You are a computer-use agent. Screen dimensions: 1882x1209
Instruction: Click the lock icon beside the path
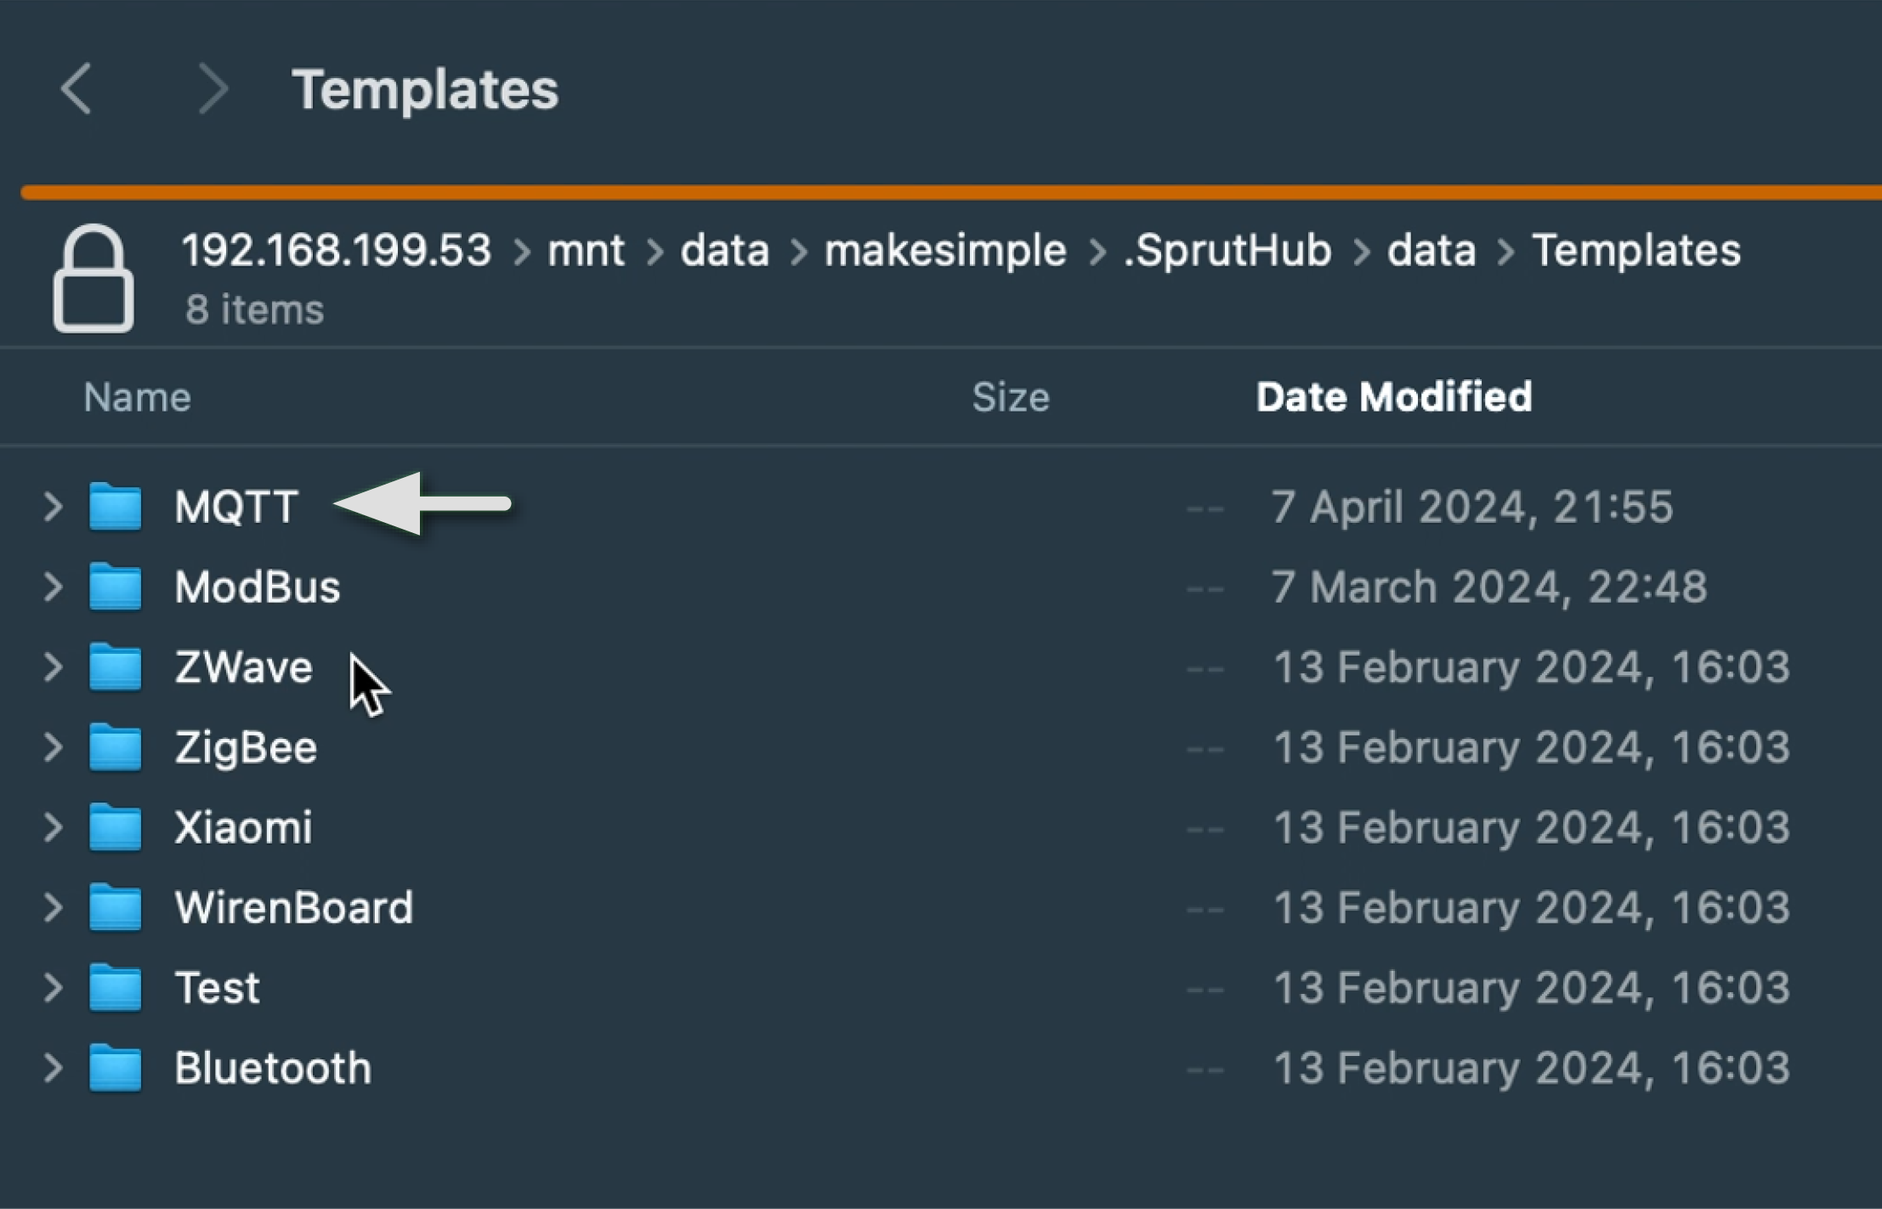[93, 279]
